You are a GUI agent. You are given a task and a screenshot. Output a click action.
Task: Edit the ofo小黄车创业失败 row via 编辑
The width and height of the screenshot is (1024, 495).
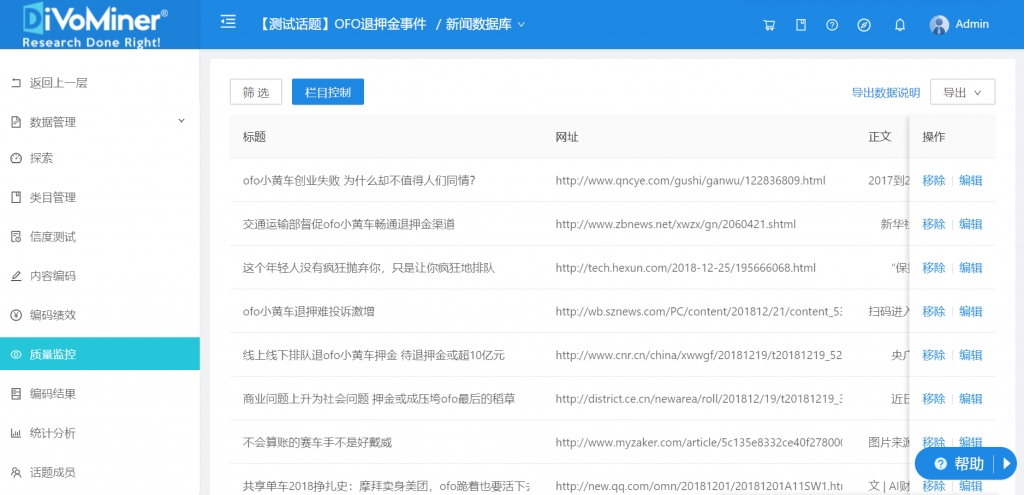point(970,180)
